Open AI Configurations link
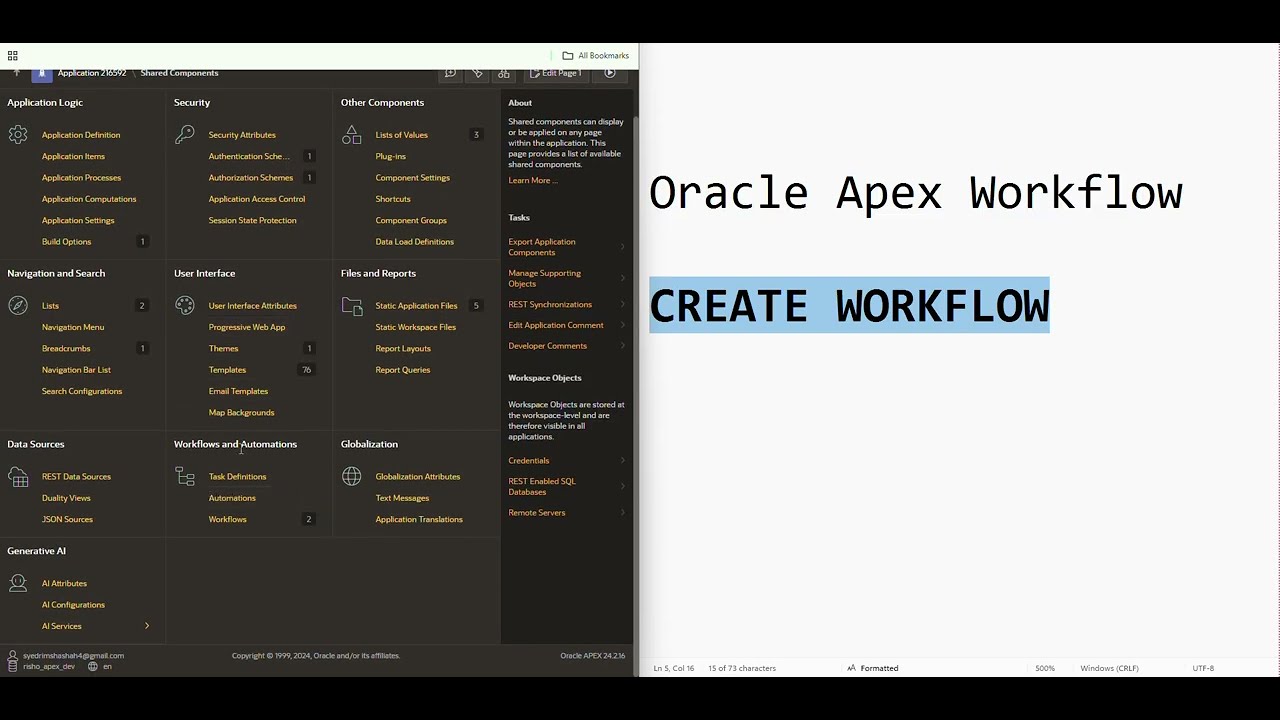 coord(73,605)
